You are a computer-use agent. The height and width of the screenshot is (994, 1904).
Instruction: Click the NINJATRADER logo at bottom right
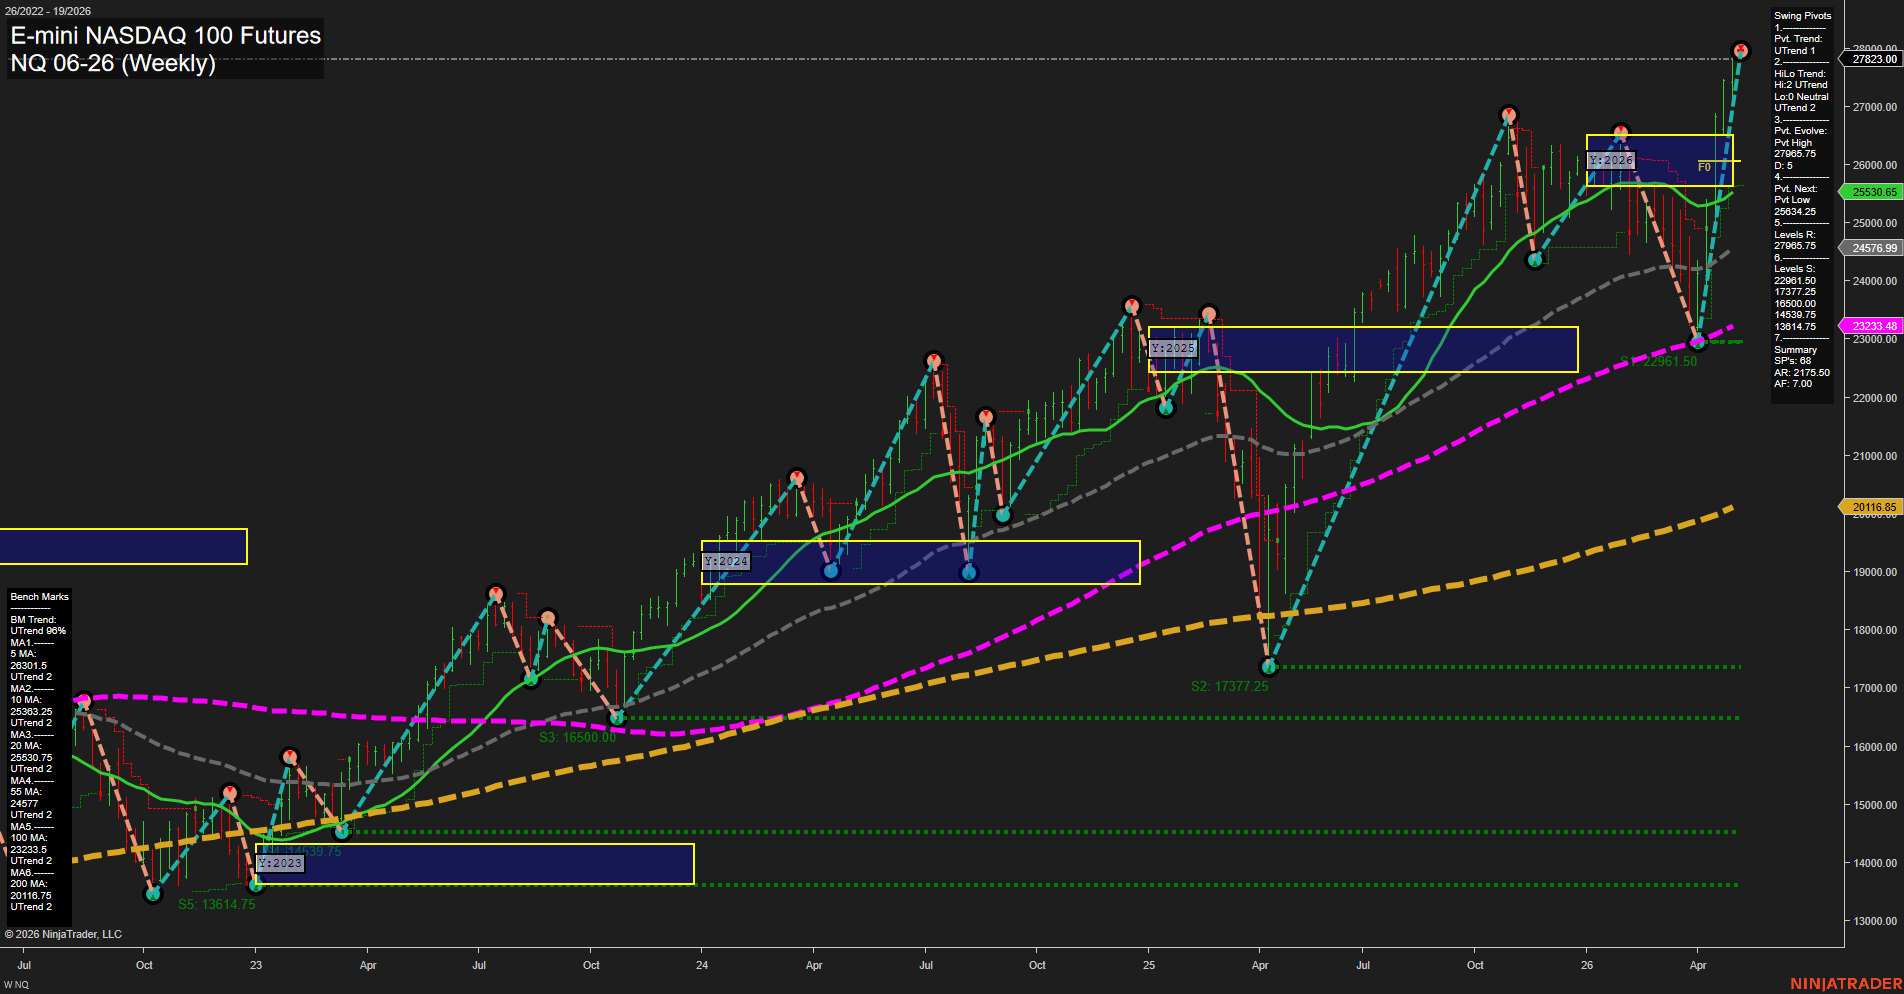coord(1845,984)
